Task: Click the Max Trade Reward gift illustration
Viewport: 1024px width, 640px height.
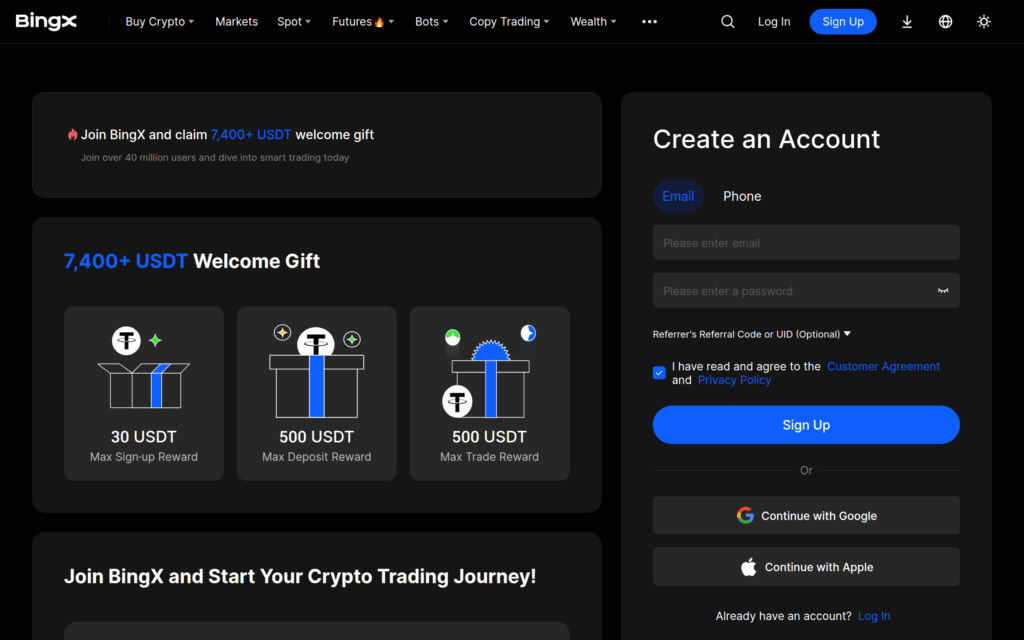Action: point(488,371)
